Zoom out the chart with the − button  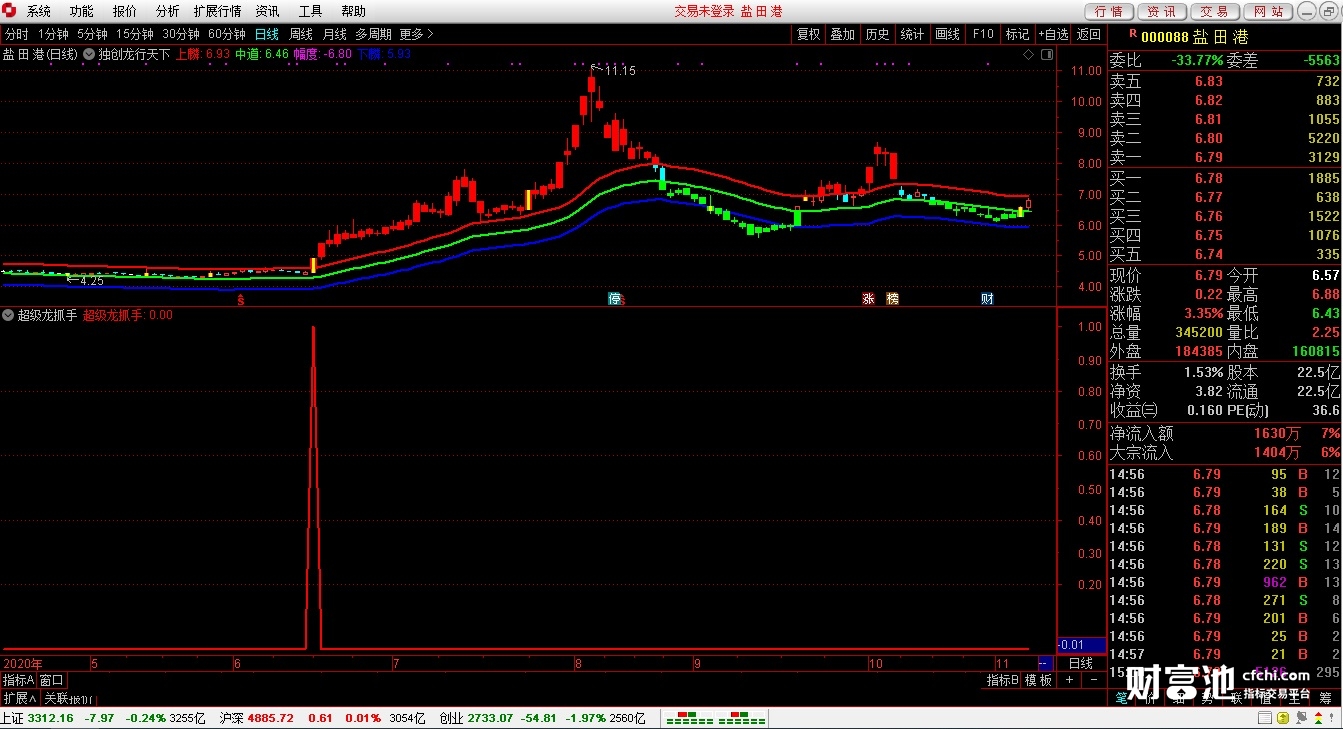point(1093,680)
